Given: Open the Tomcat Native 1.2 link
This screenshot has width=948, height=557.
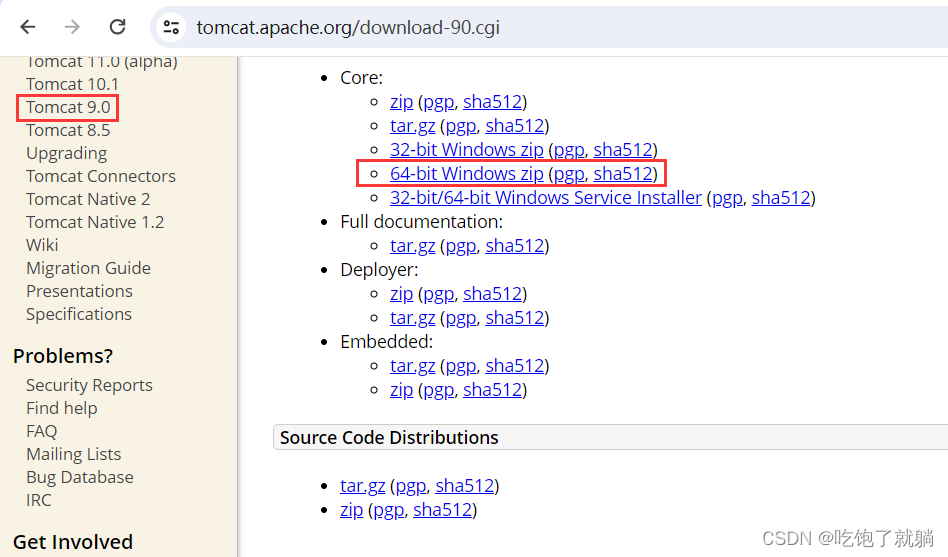Looking at the screenshot, I should pos(95,222).
